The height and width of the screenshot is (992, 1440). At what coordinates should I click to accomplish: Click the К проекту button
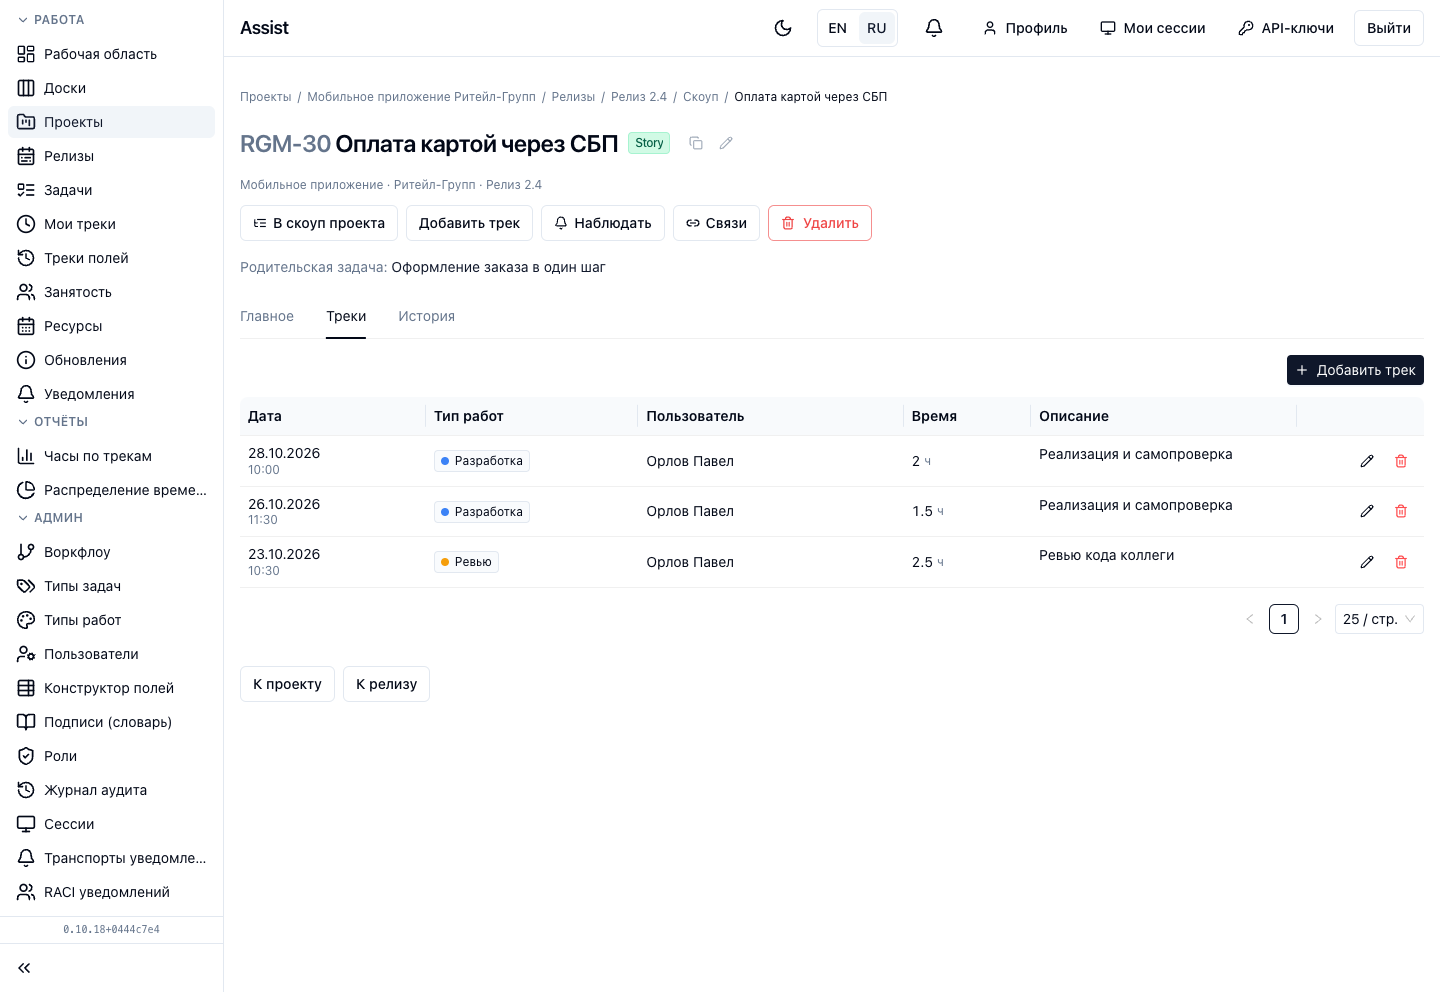click(x=287, y=684)
